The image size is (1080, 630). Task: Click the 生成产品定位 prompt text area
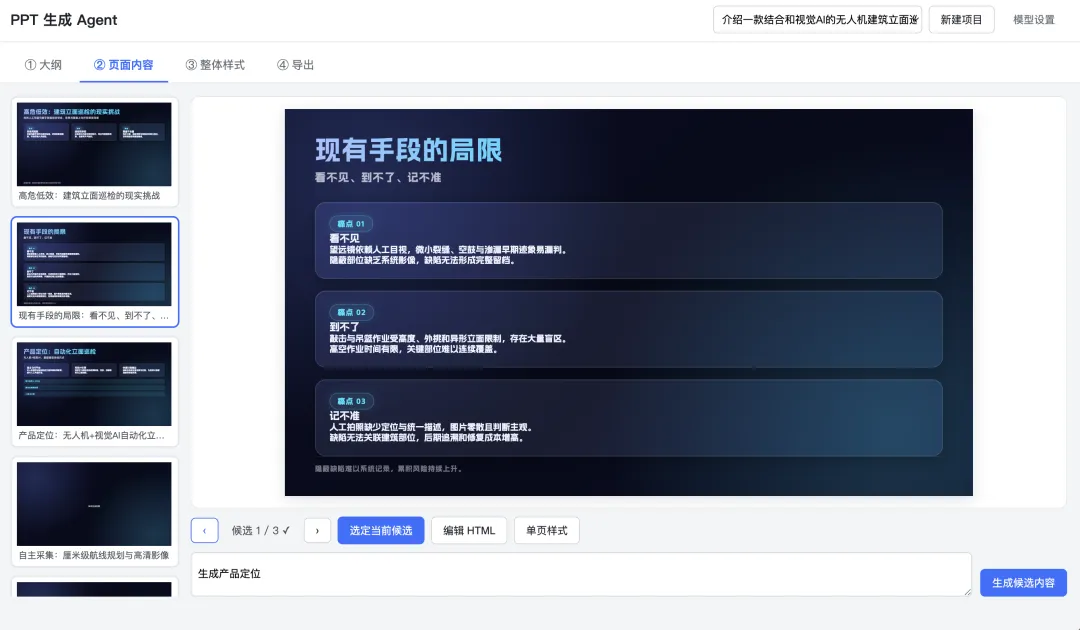coord(581,574)
